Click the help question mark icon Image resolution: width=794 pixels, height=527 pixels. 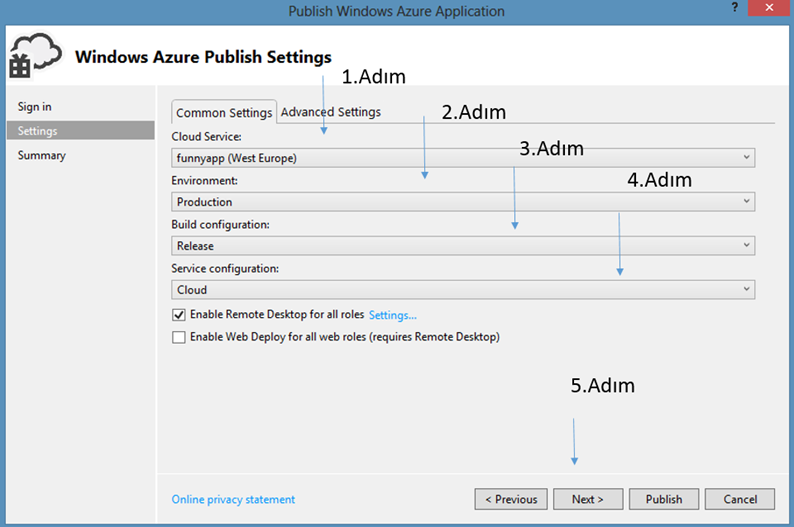tap(735, 8)
